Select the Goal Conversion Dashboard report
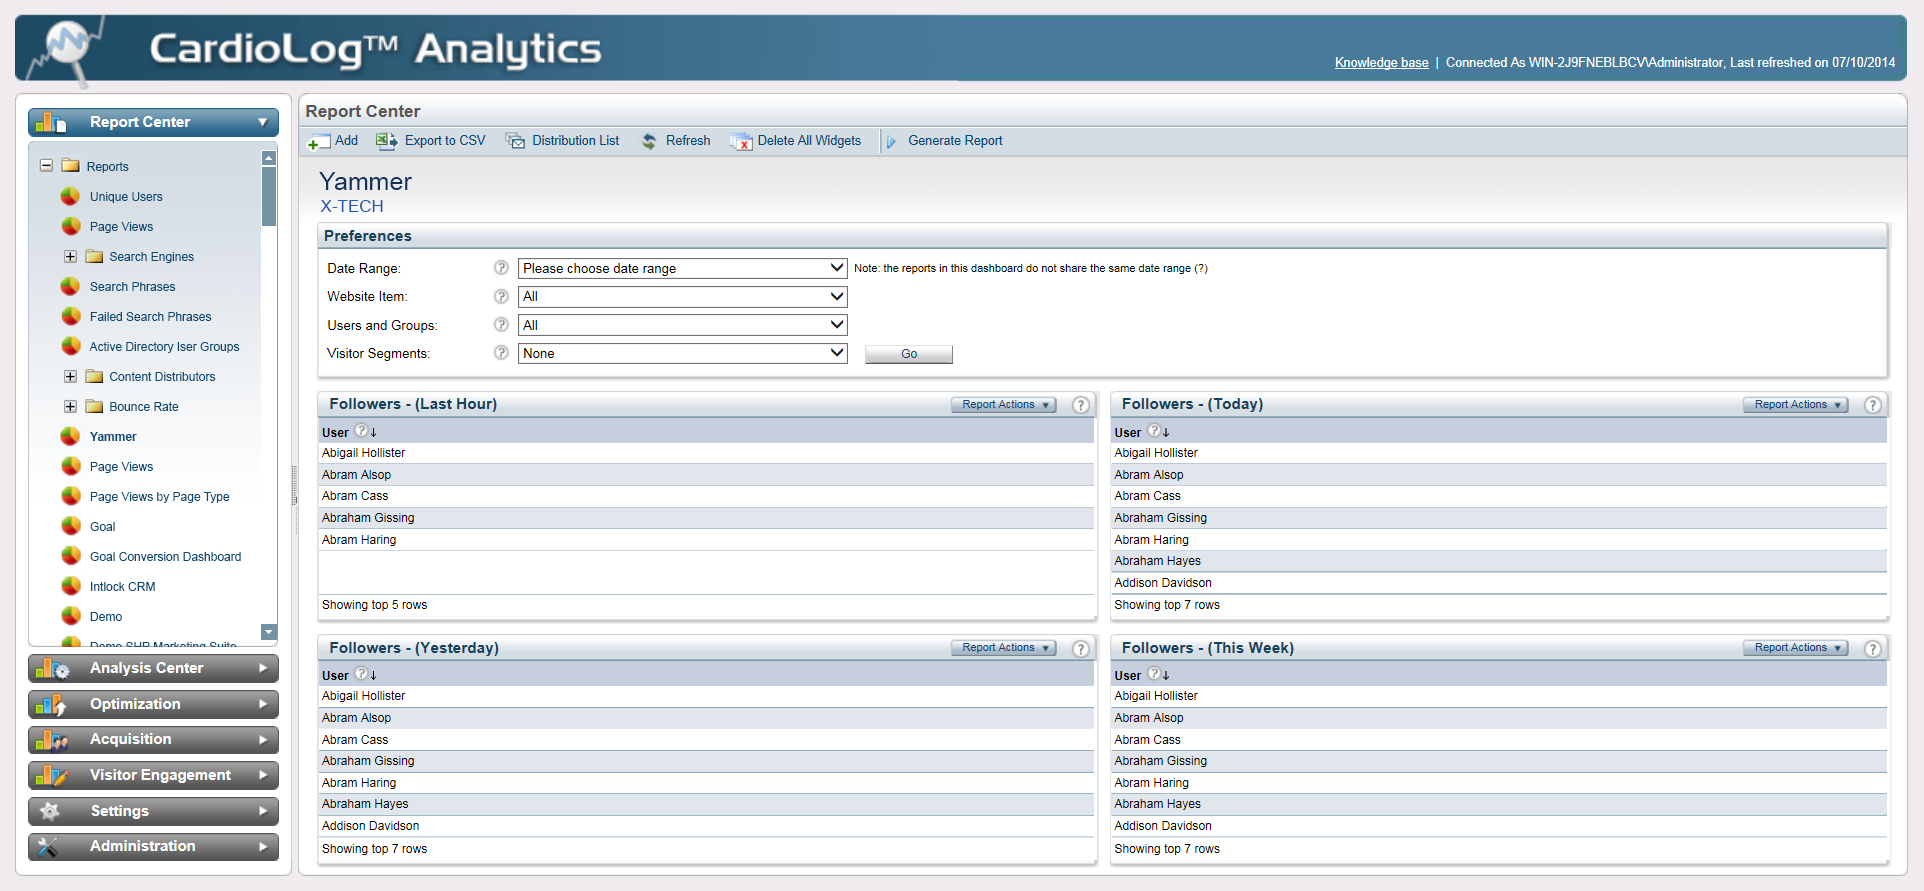The height and width of the screenshot is (891, 1924). (165, 557)
